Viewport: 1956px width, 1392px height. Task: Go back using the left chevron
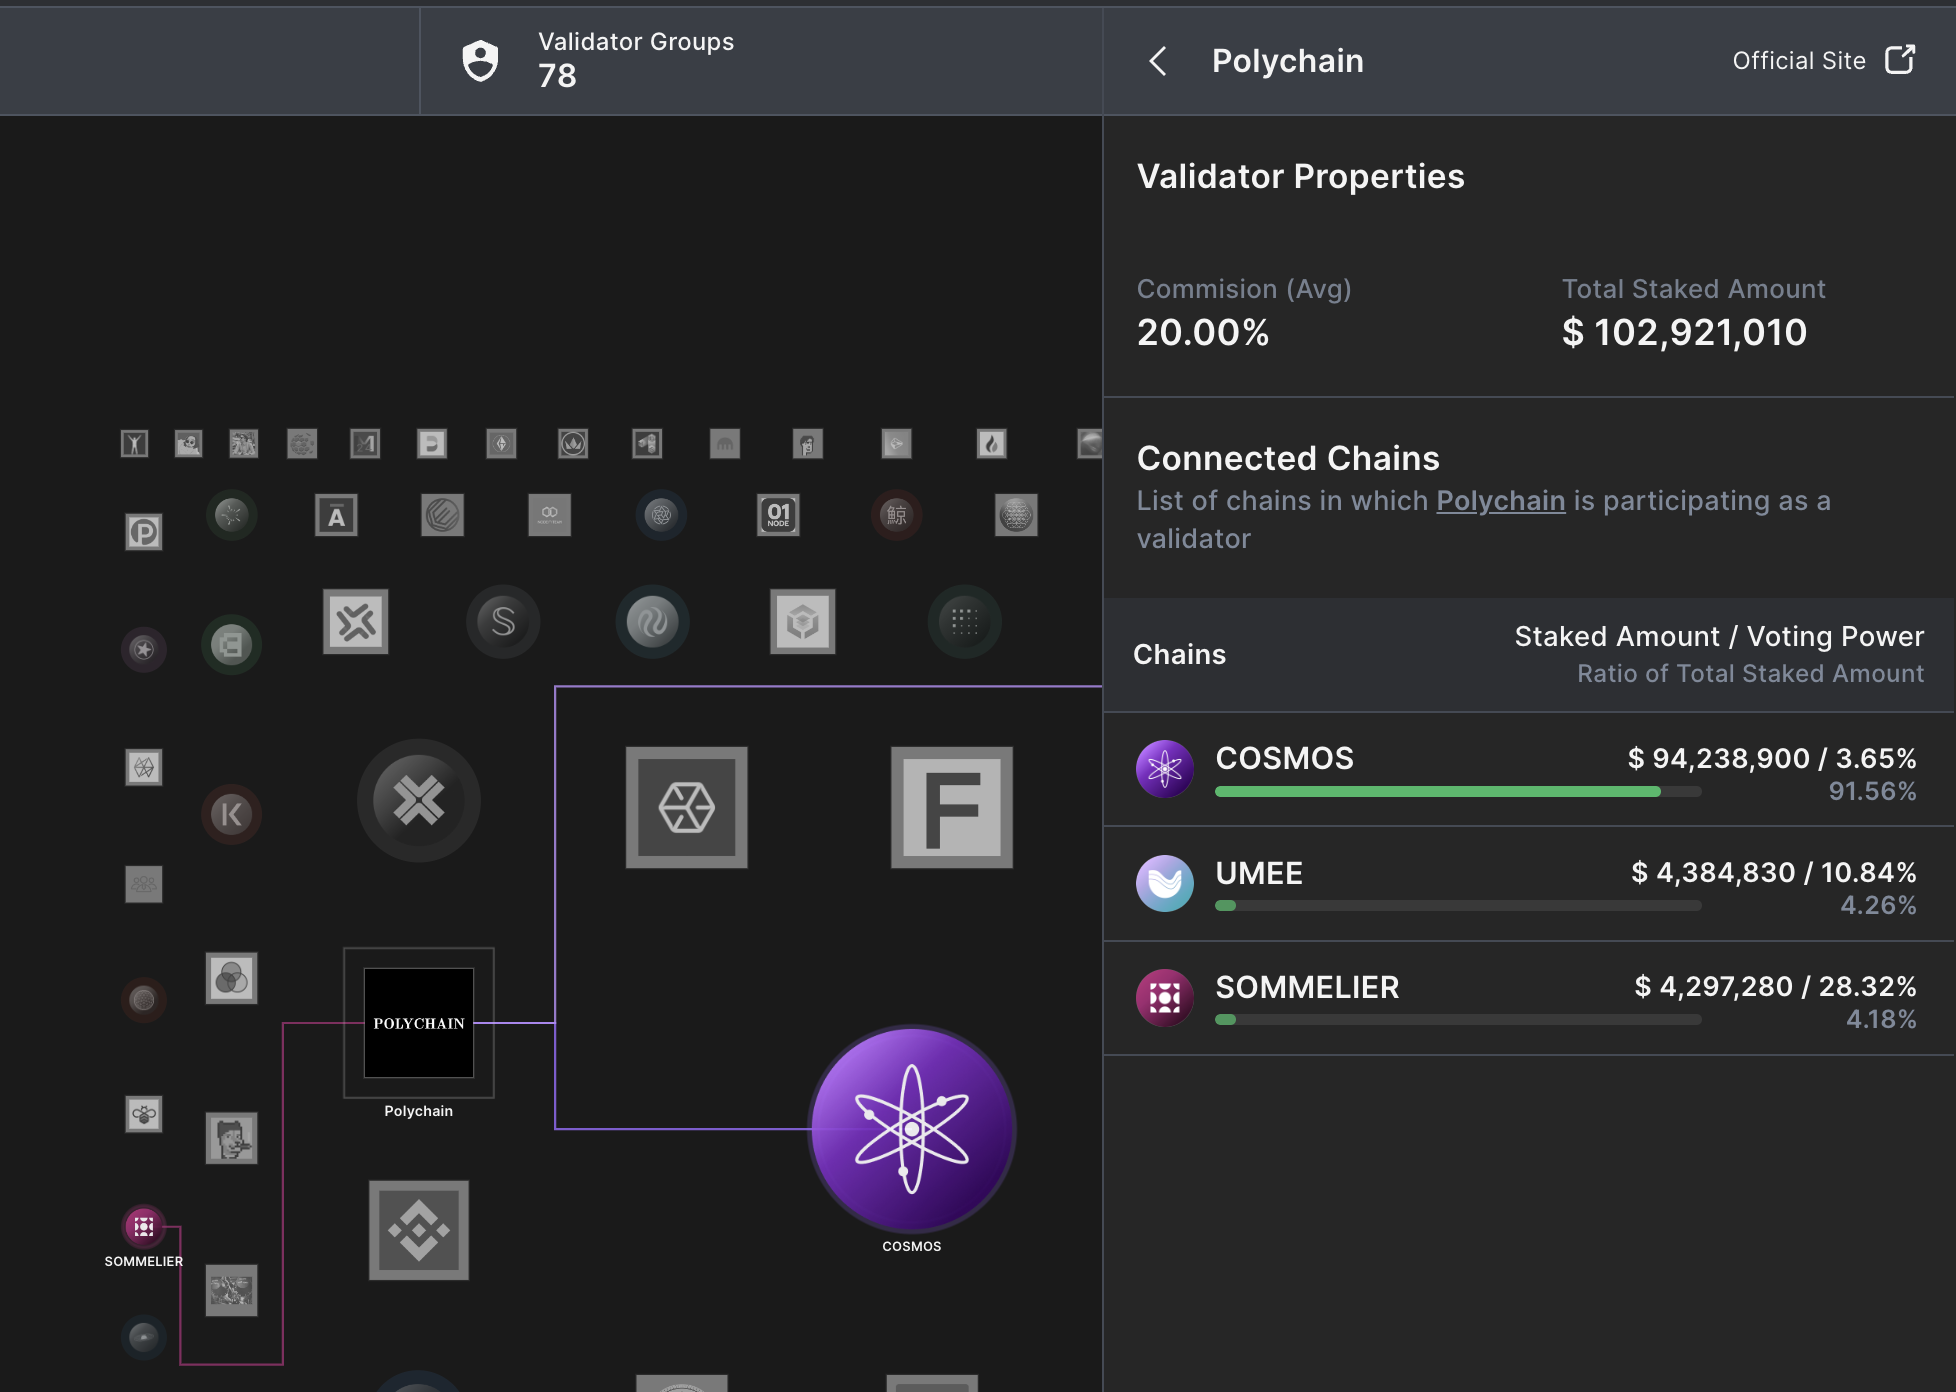click(1158, 61)
